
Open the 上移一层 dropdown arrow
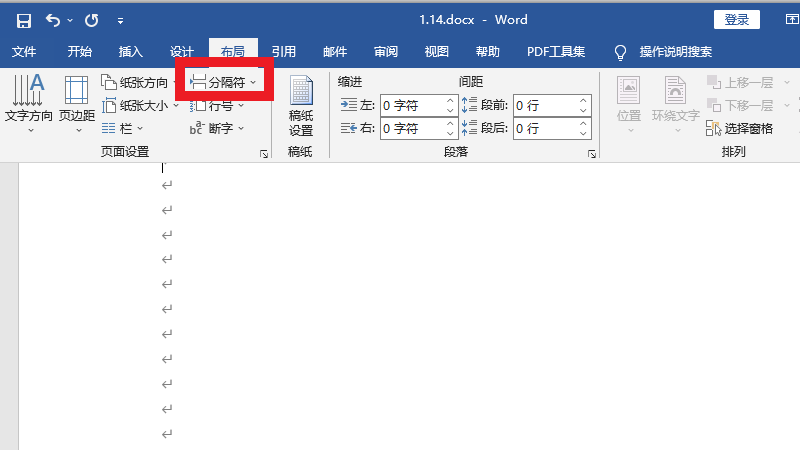pyautogui.click(x=787, y=82)
